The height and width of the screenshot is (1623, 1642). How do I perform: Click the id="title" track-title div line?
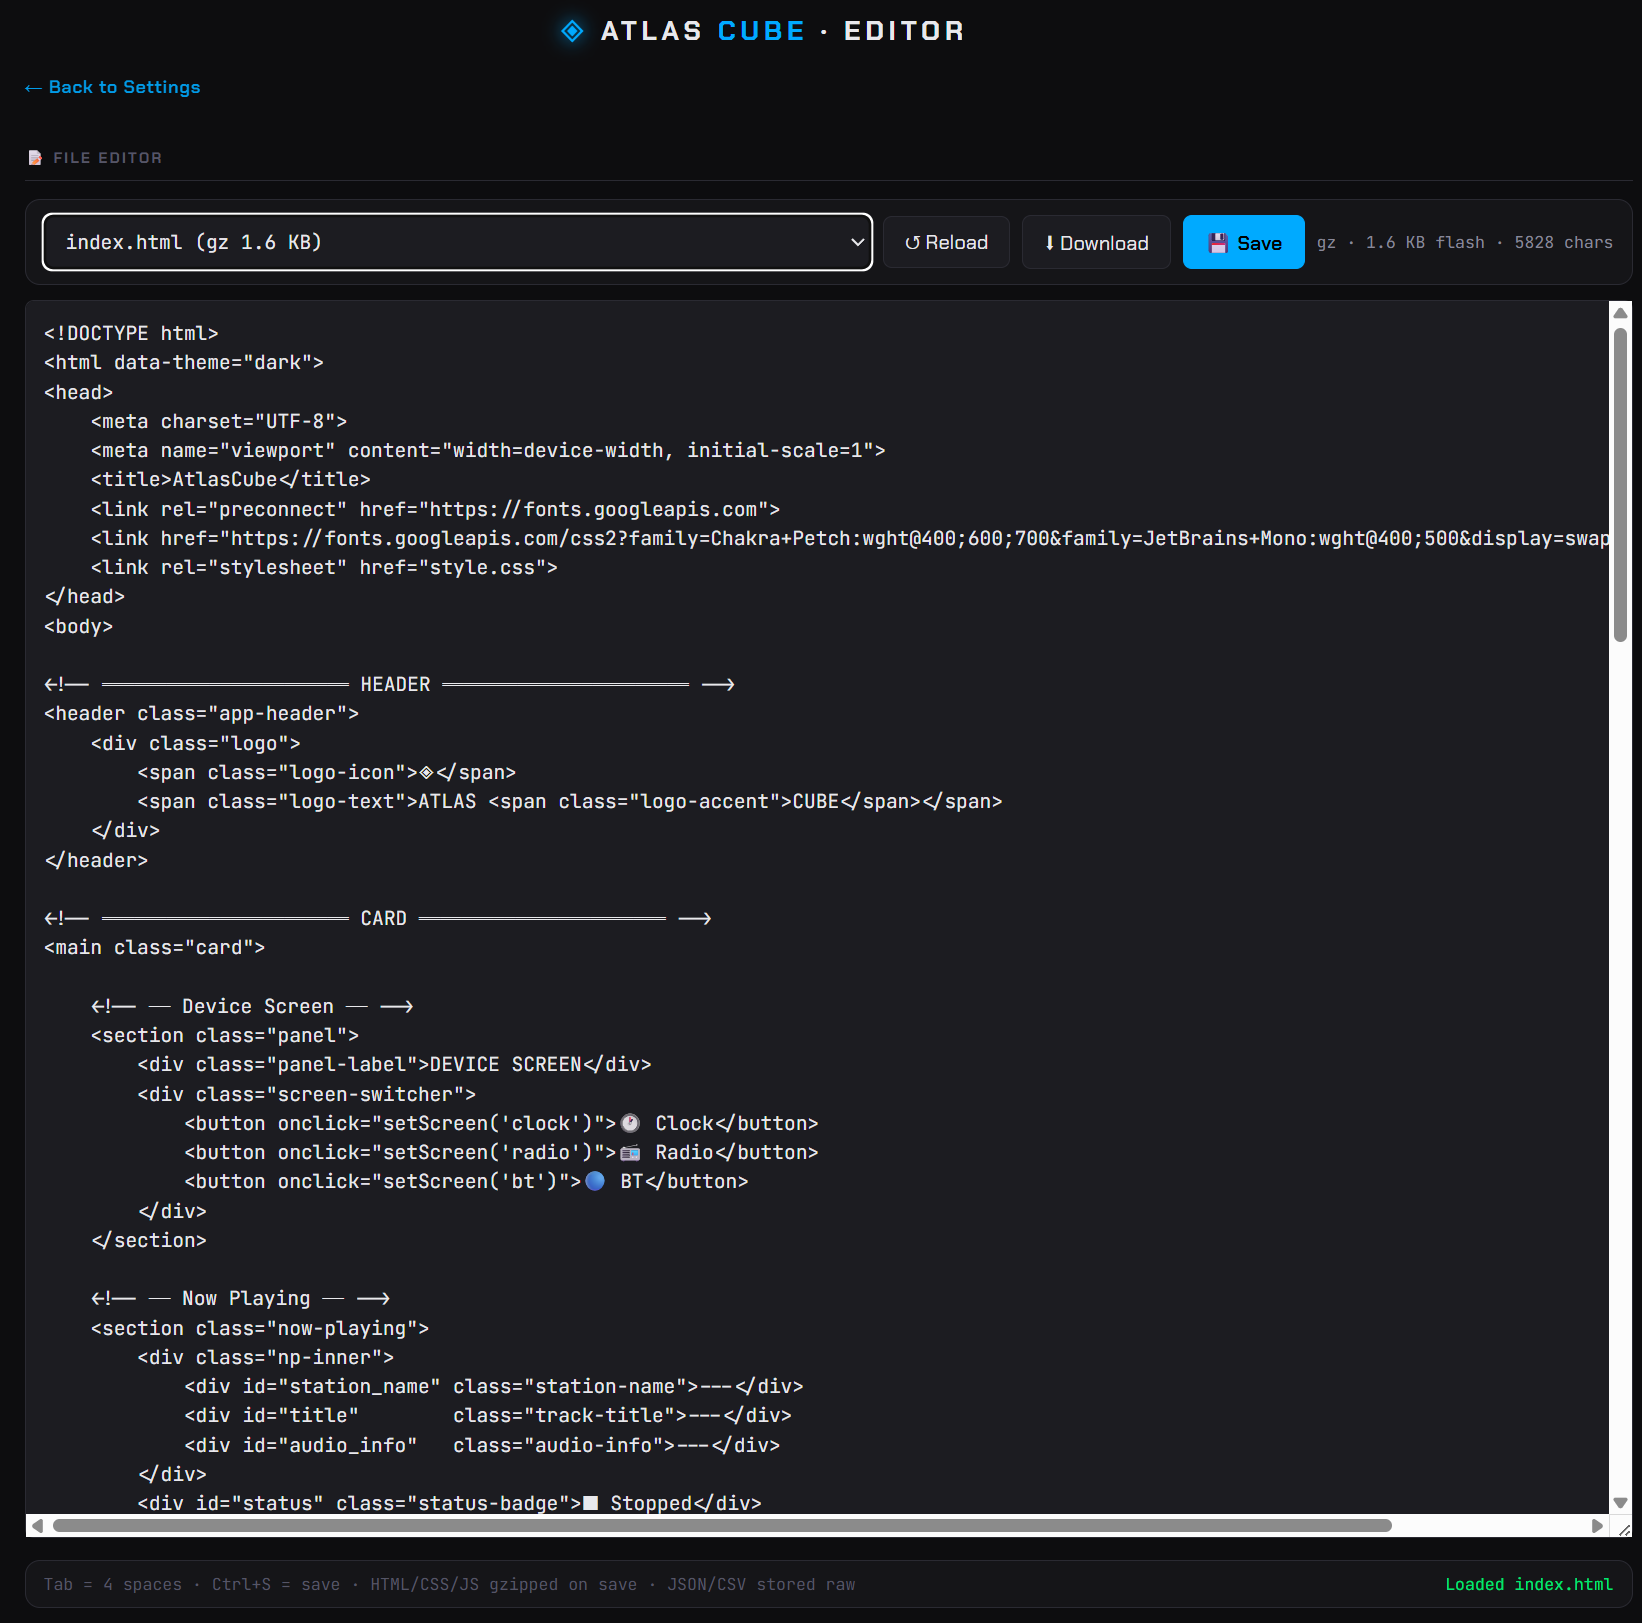click(488, 1416)
